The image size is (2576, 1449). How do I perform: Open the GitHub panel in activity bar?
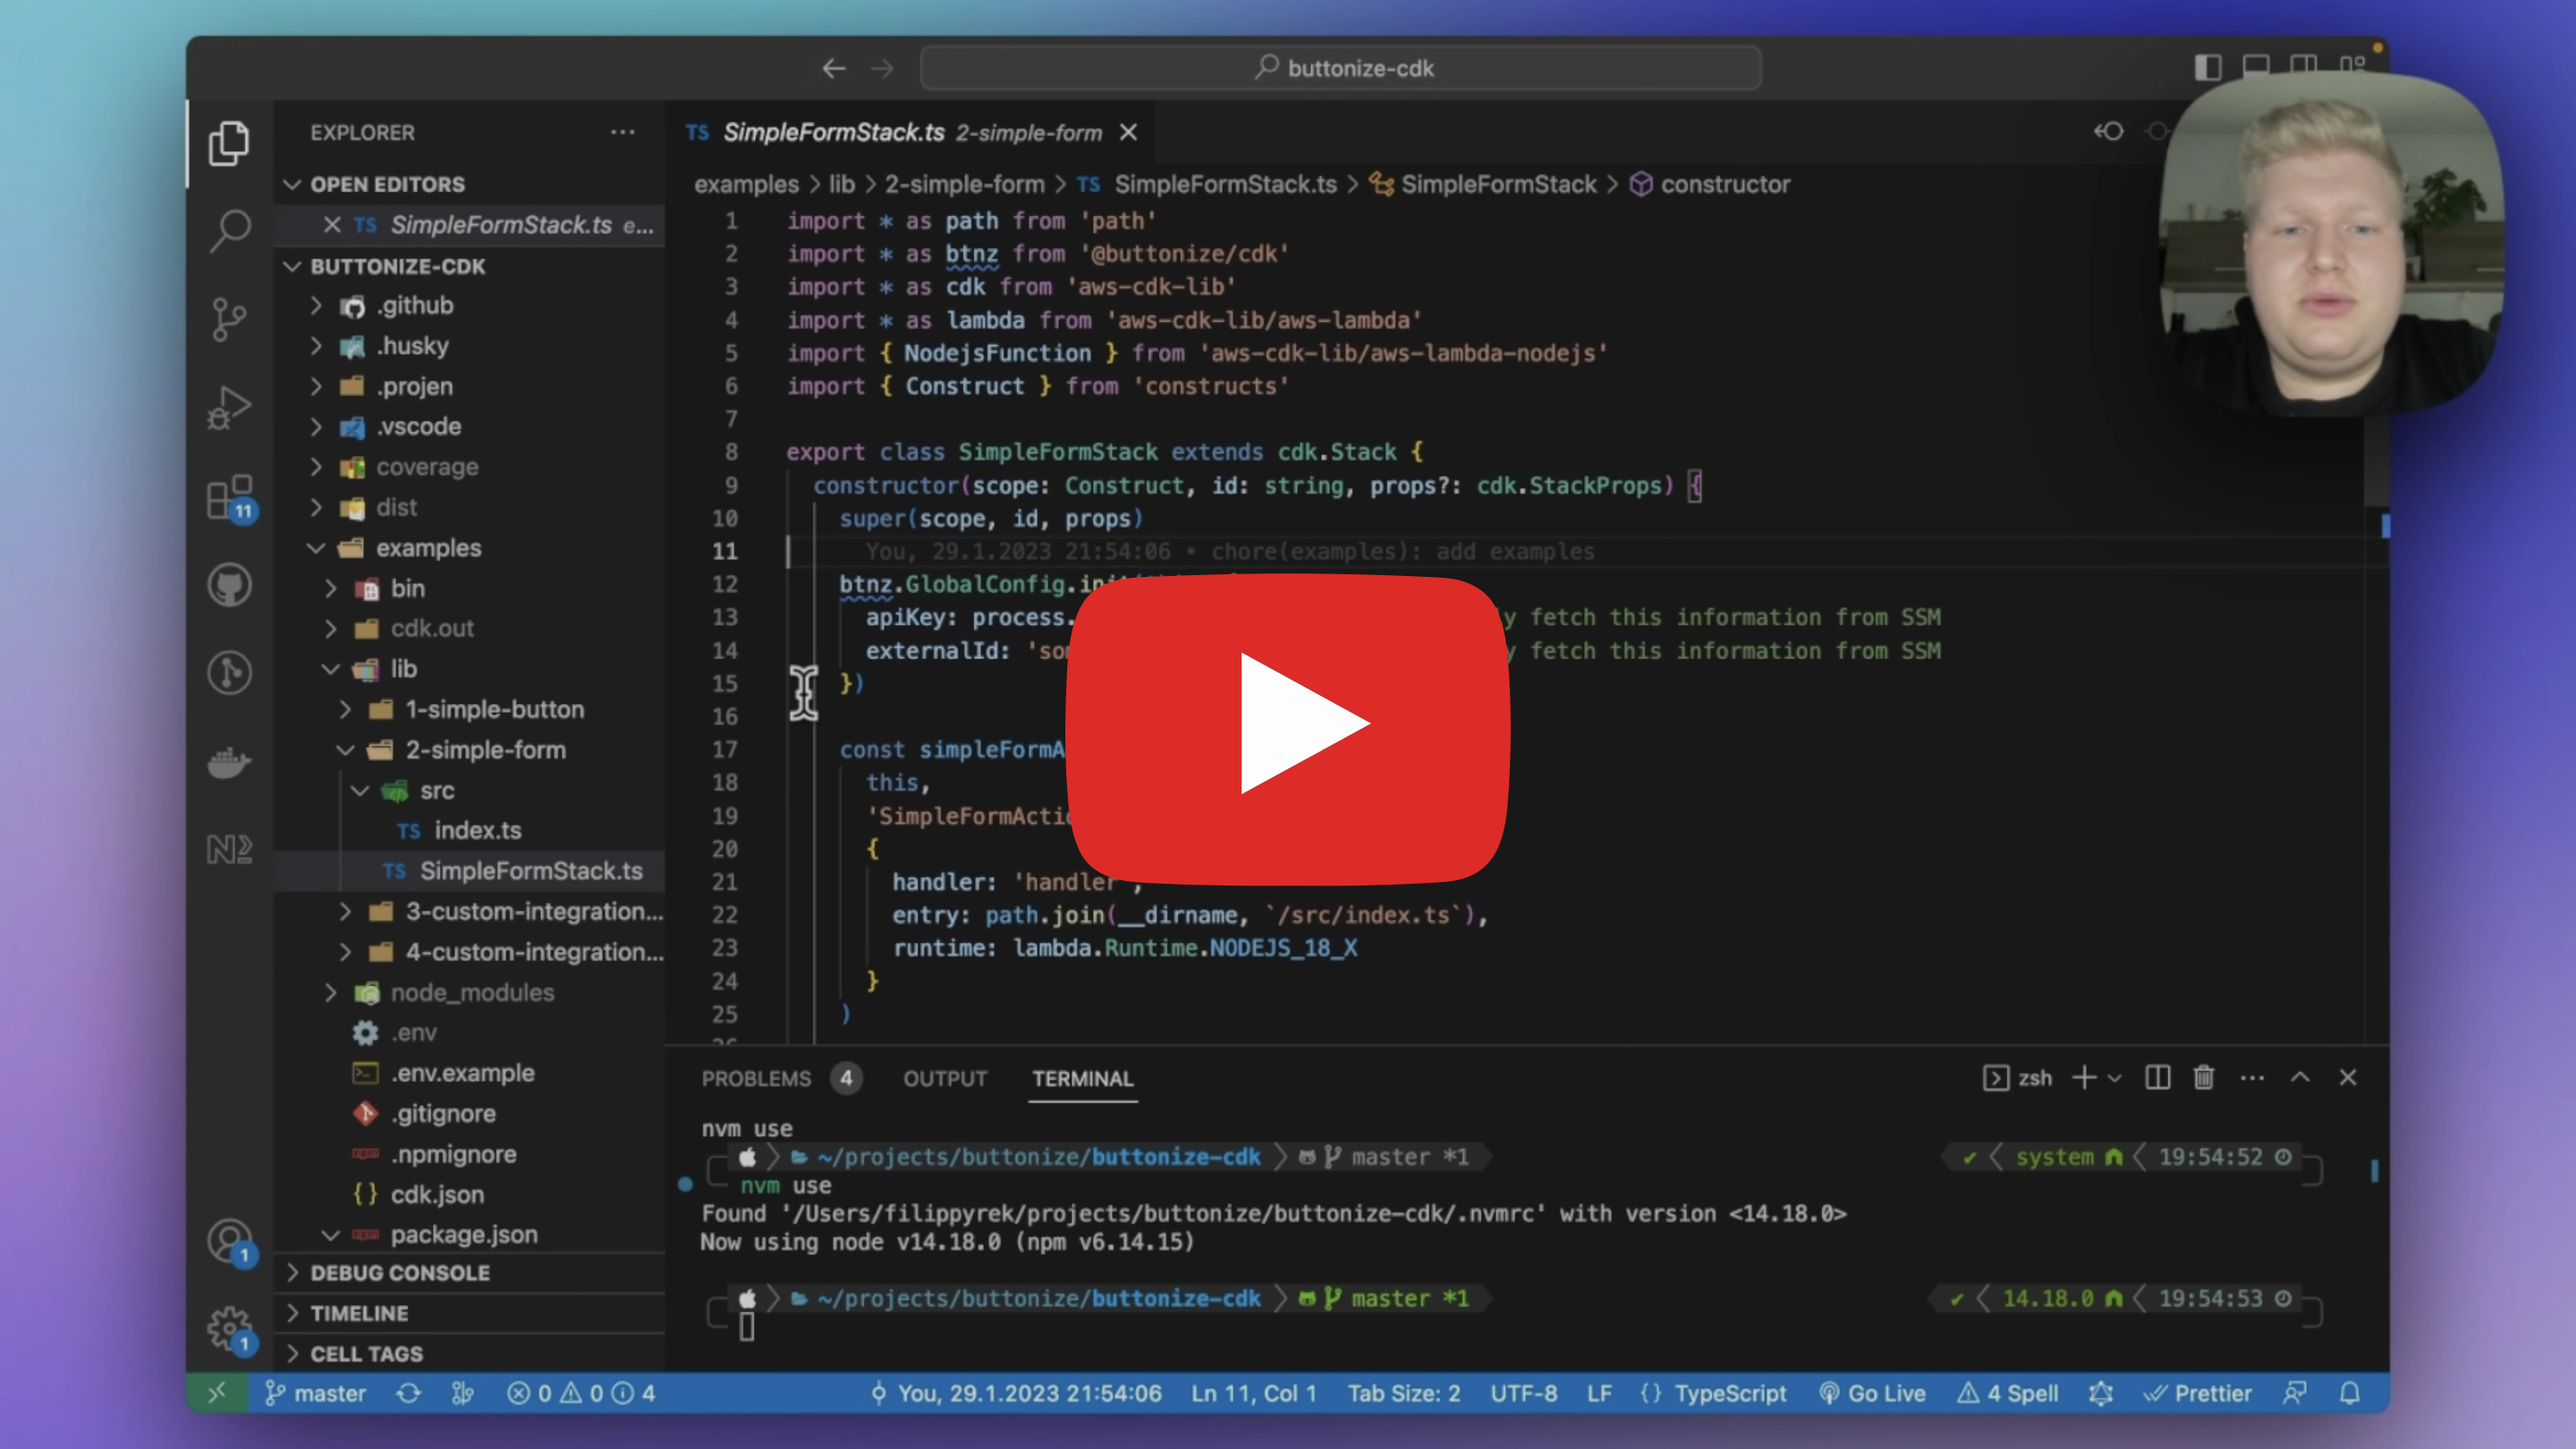[x=229, y=585]
